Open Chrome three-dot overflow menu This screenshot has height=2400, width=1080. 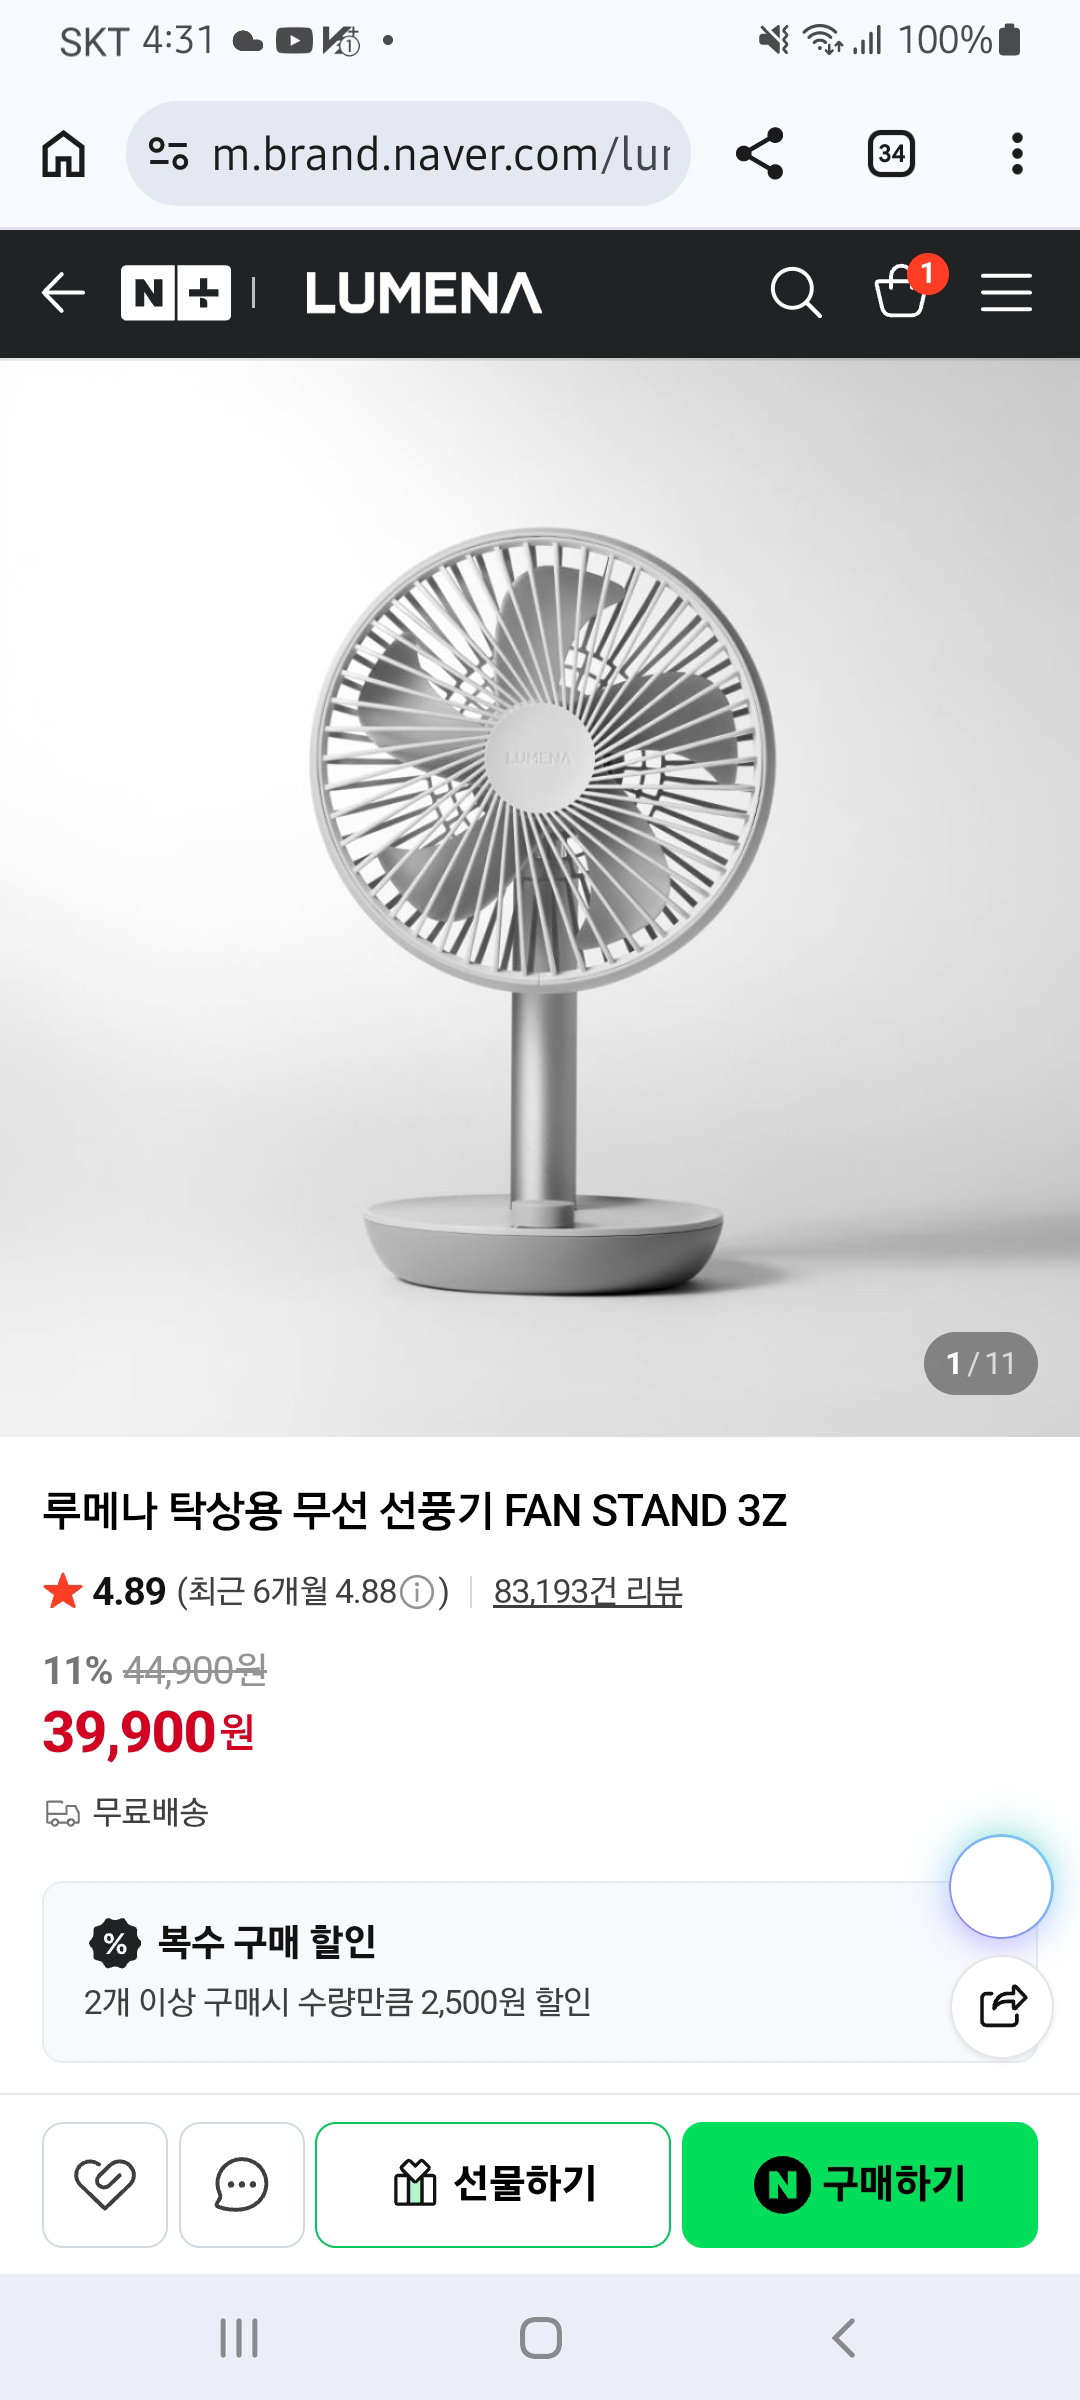point(1017,154)
